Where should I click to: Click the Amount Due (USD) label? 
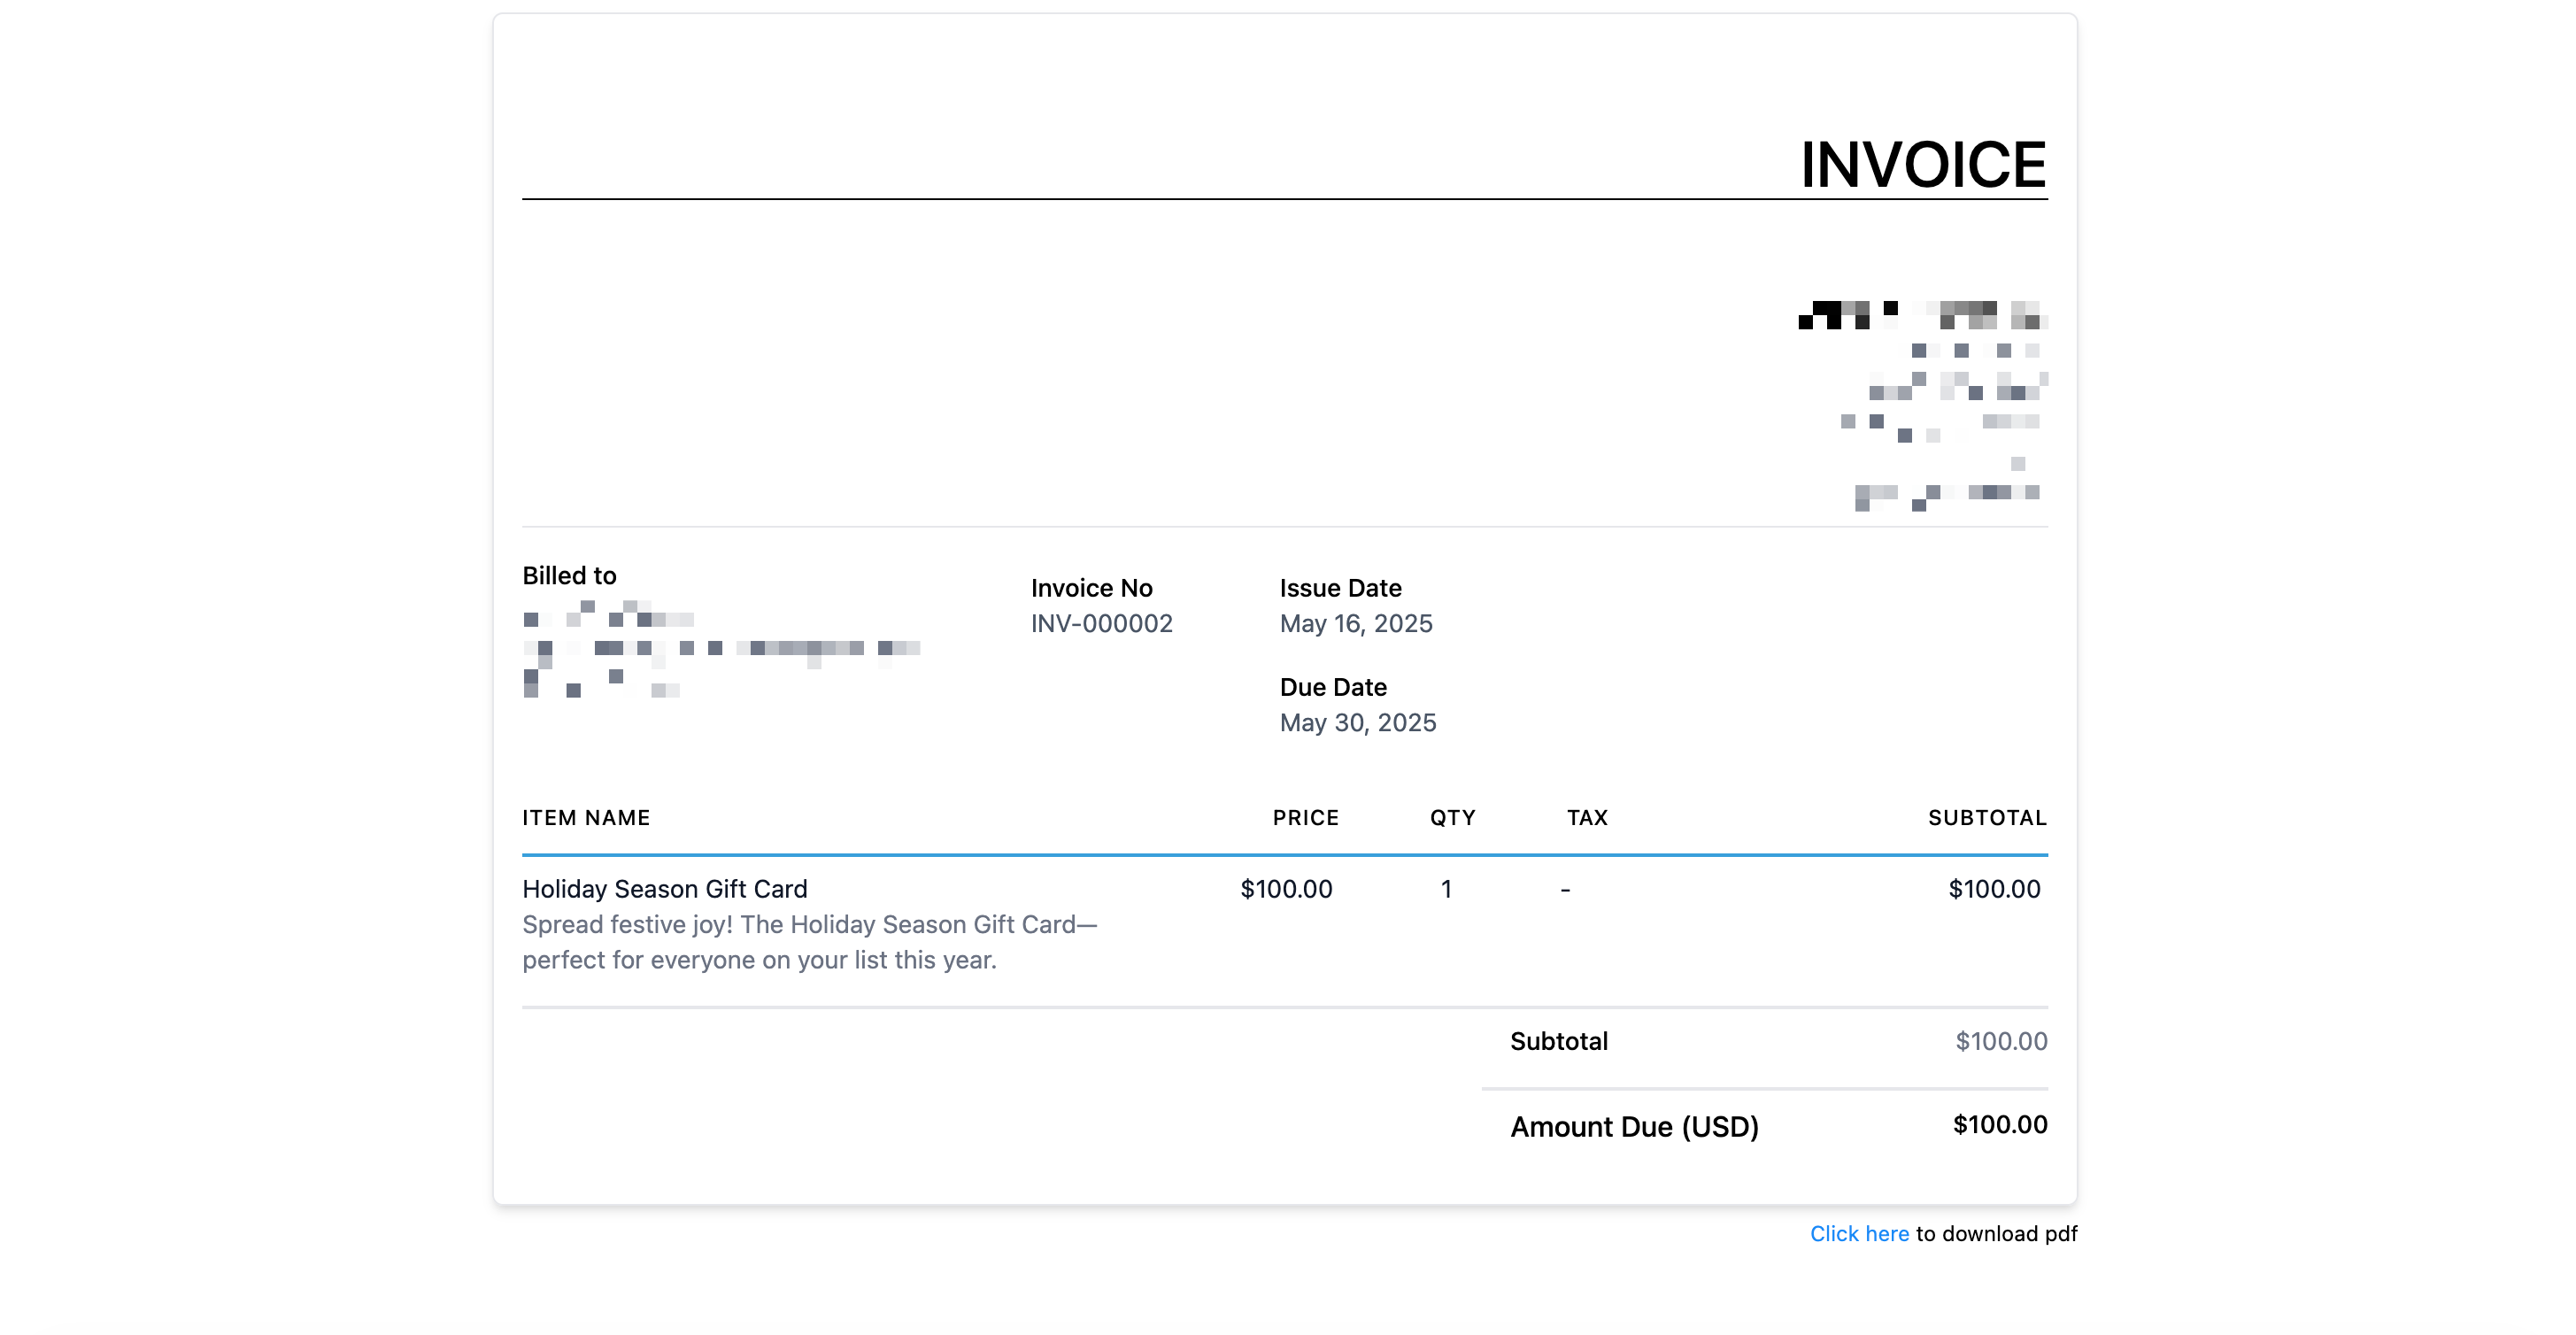coord(1634,1127)
